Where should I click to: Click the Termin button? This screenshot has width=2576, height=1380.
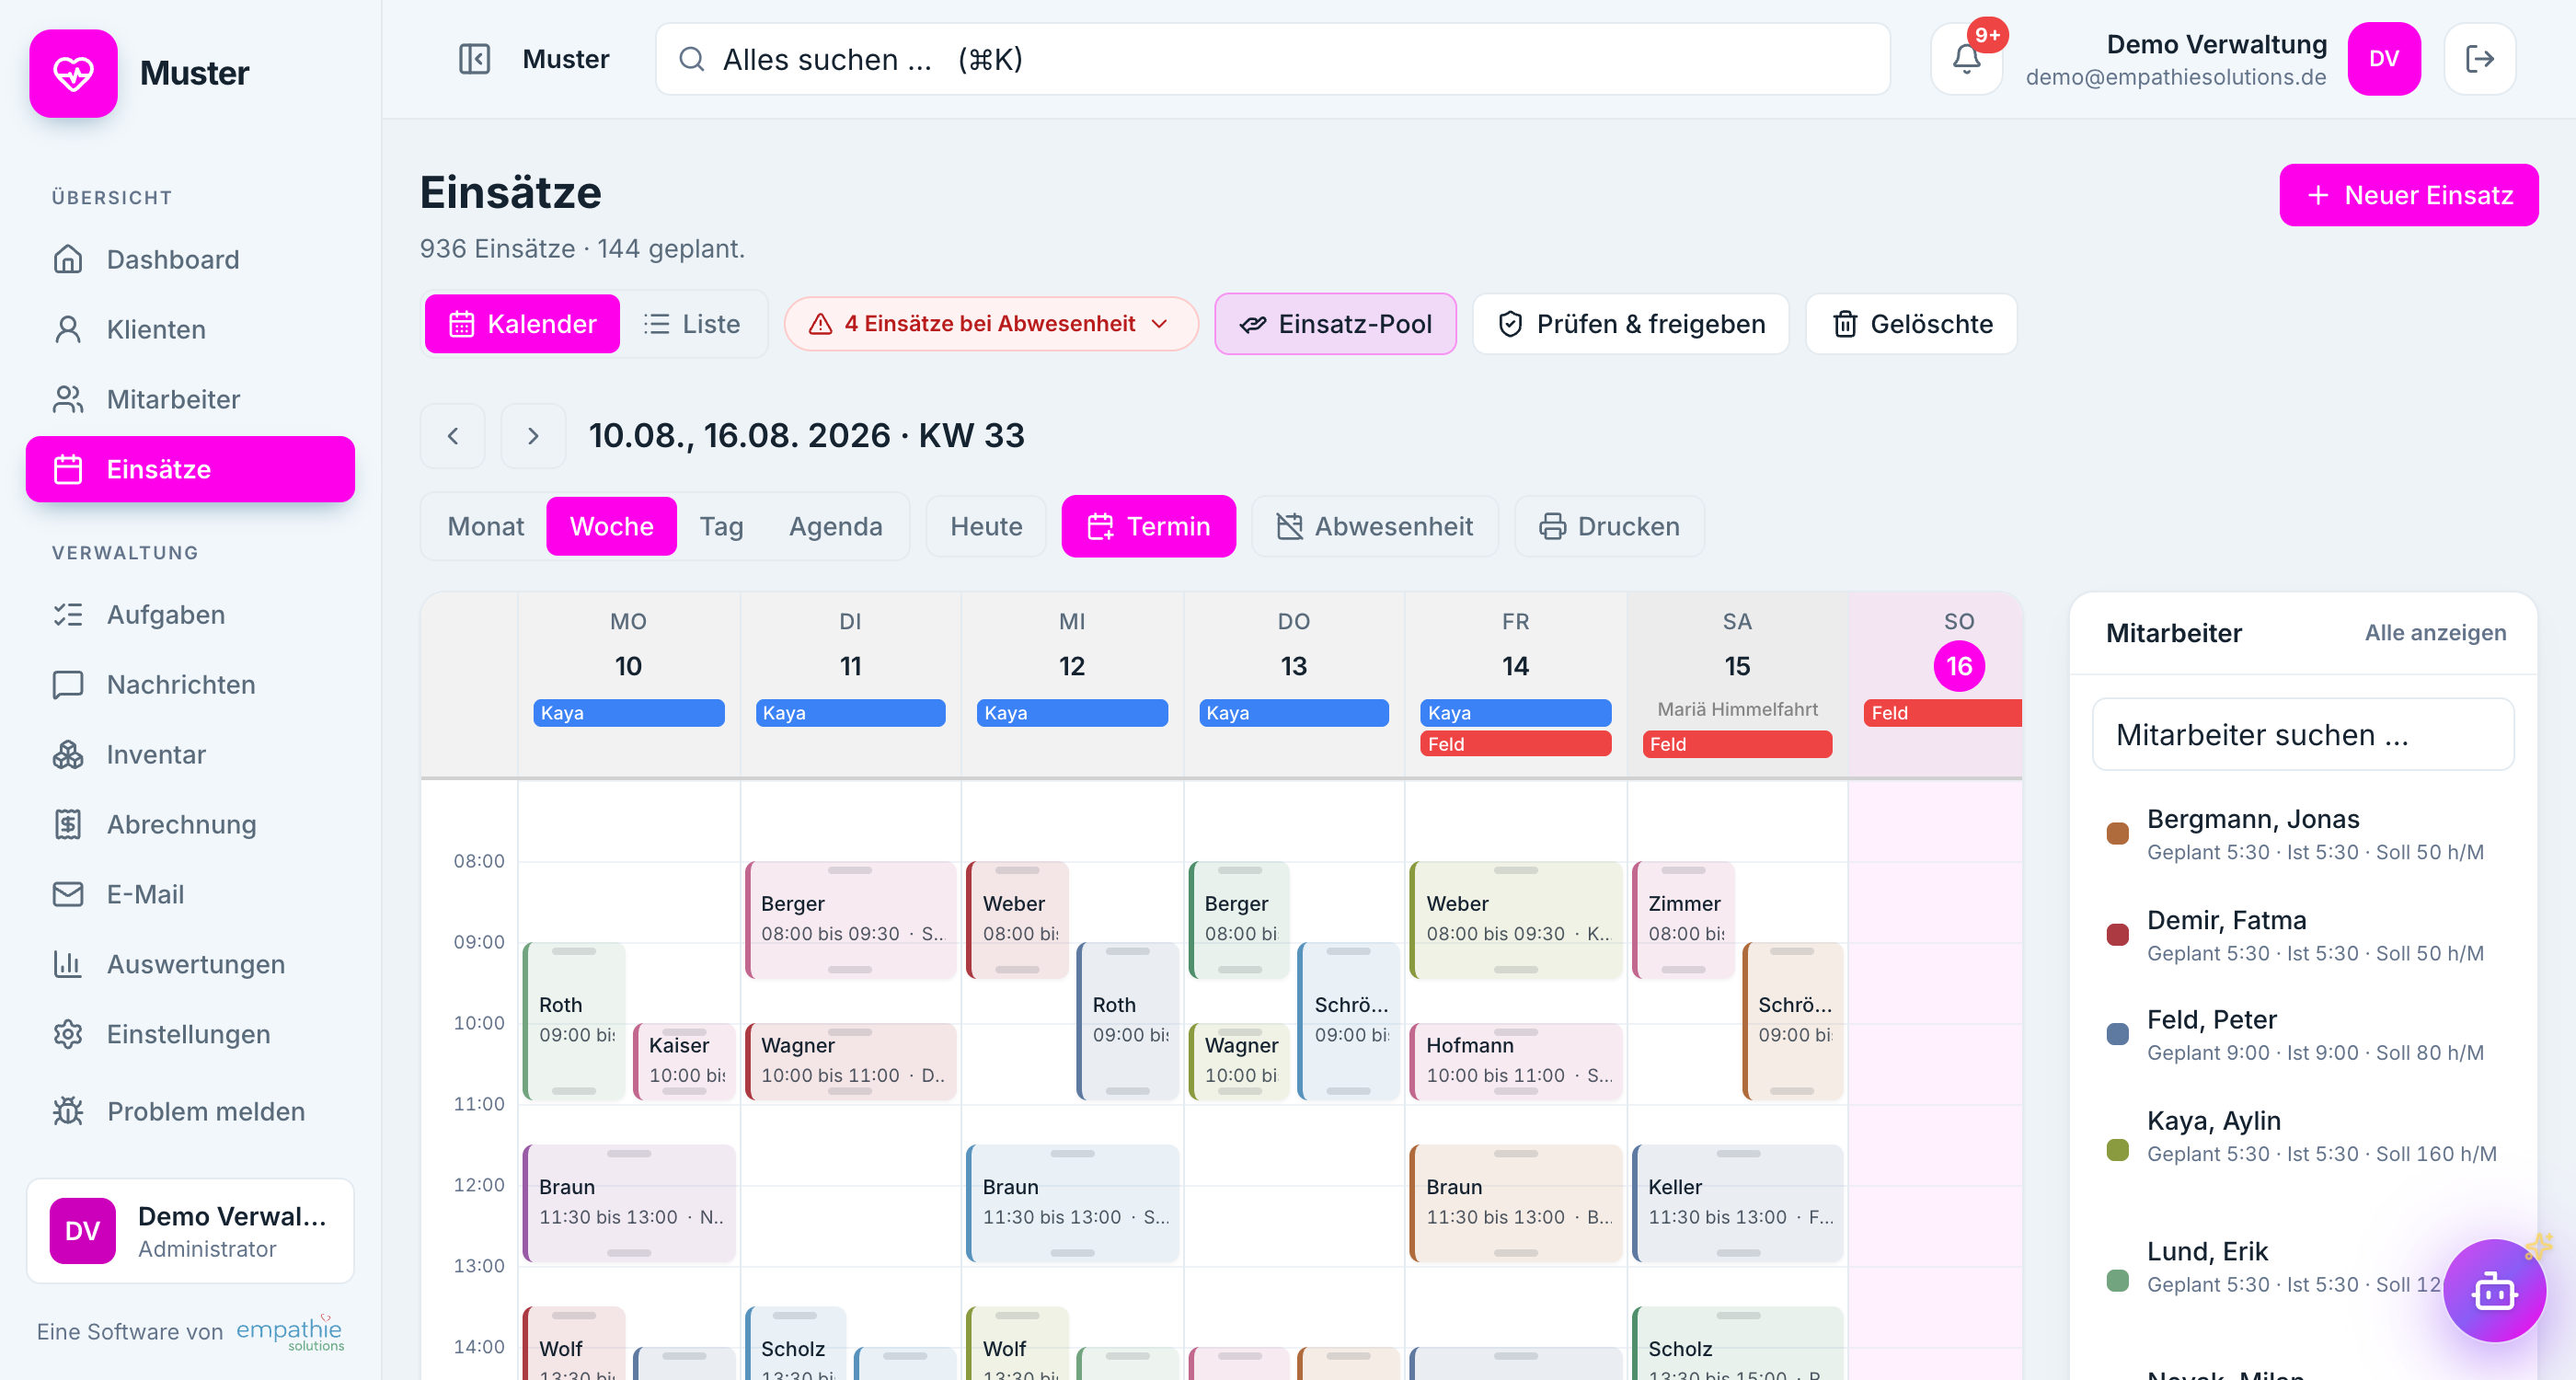coord(1148,526)
